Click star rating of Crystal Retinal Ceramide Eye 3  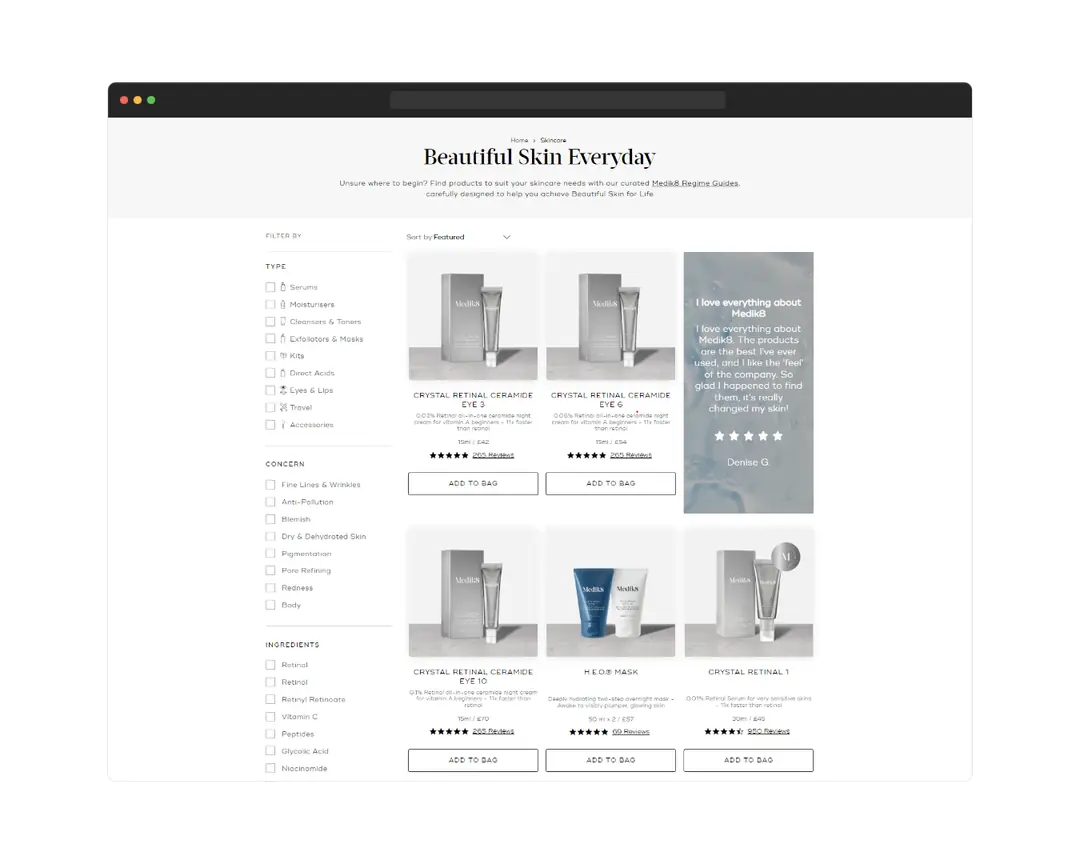tap(448, 455)
